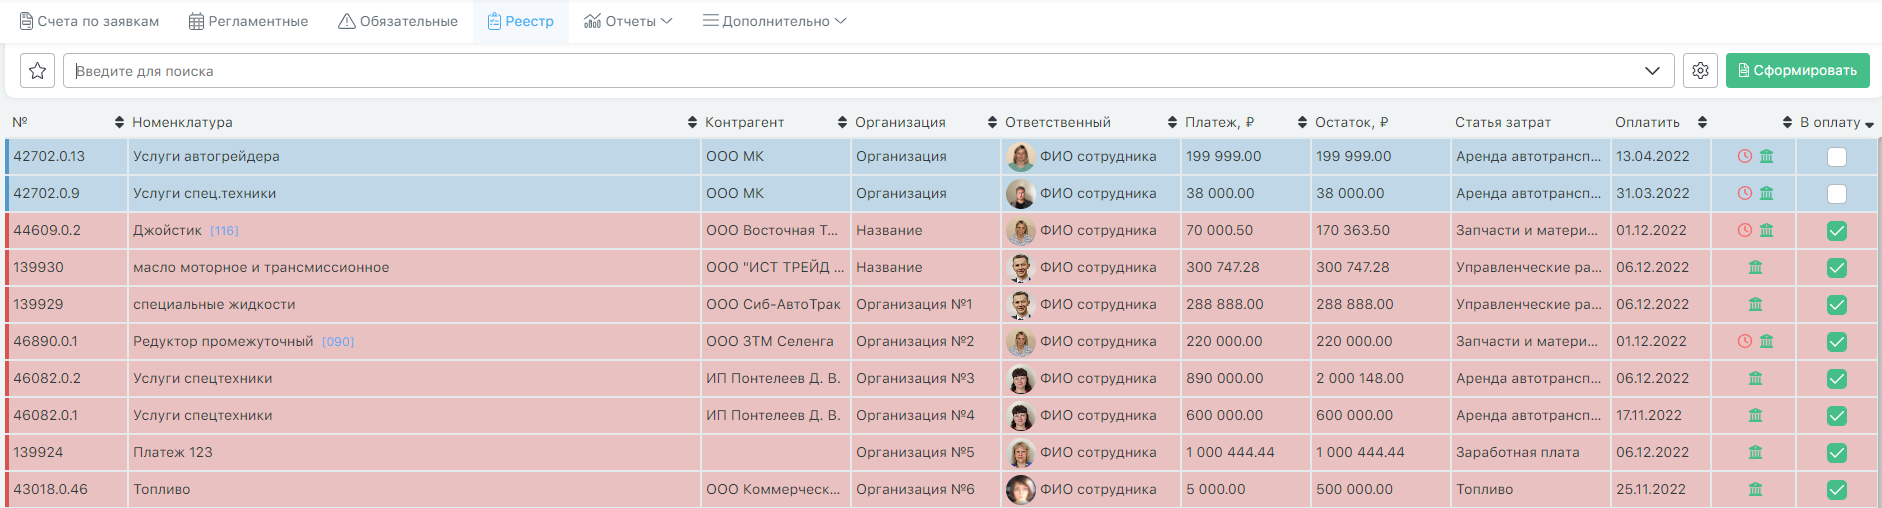Check payment box for Услуги автогрейдера

tap(1837, 157)
